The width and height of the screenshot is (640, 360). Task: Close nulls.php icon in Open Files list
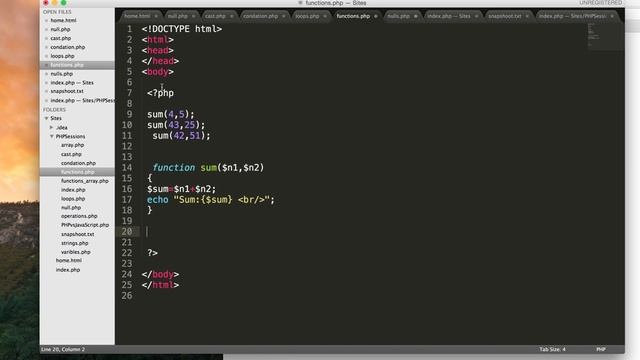pos(46,74)
